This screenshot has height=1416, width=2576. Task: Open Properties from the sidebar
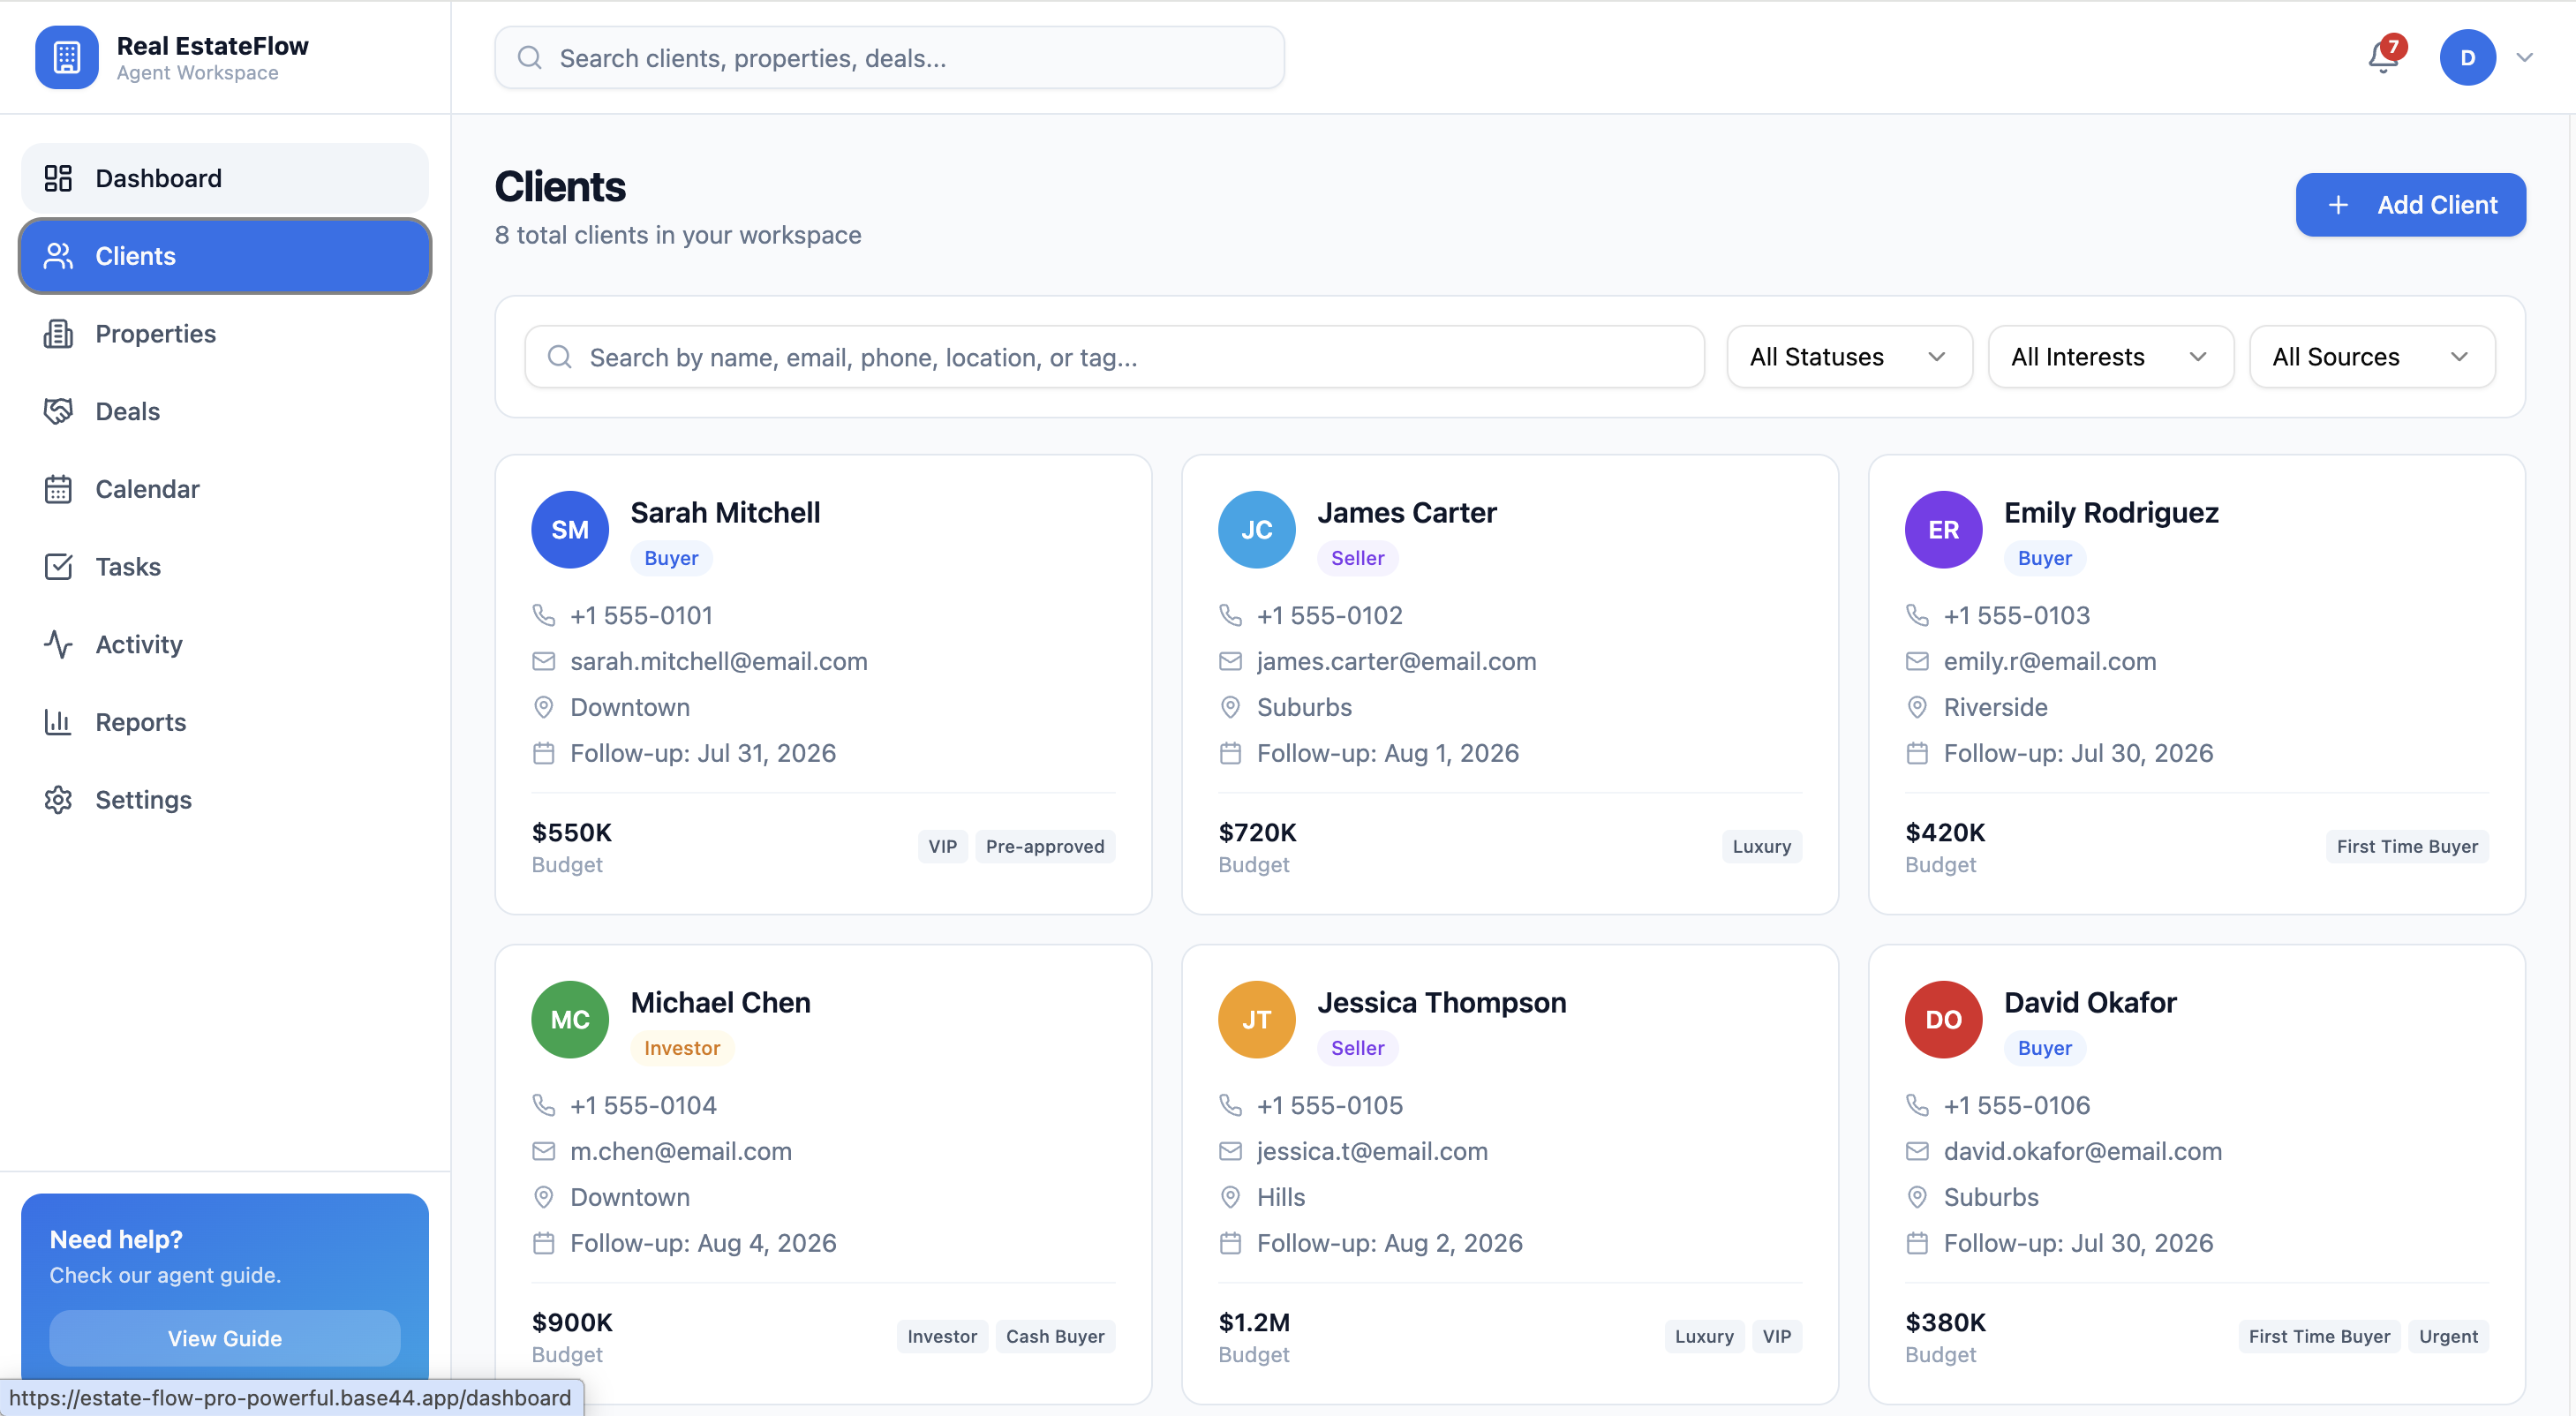tap(225, 334)
